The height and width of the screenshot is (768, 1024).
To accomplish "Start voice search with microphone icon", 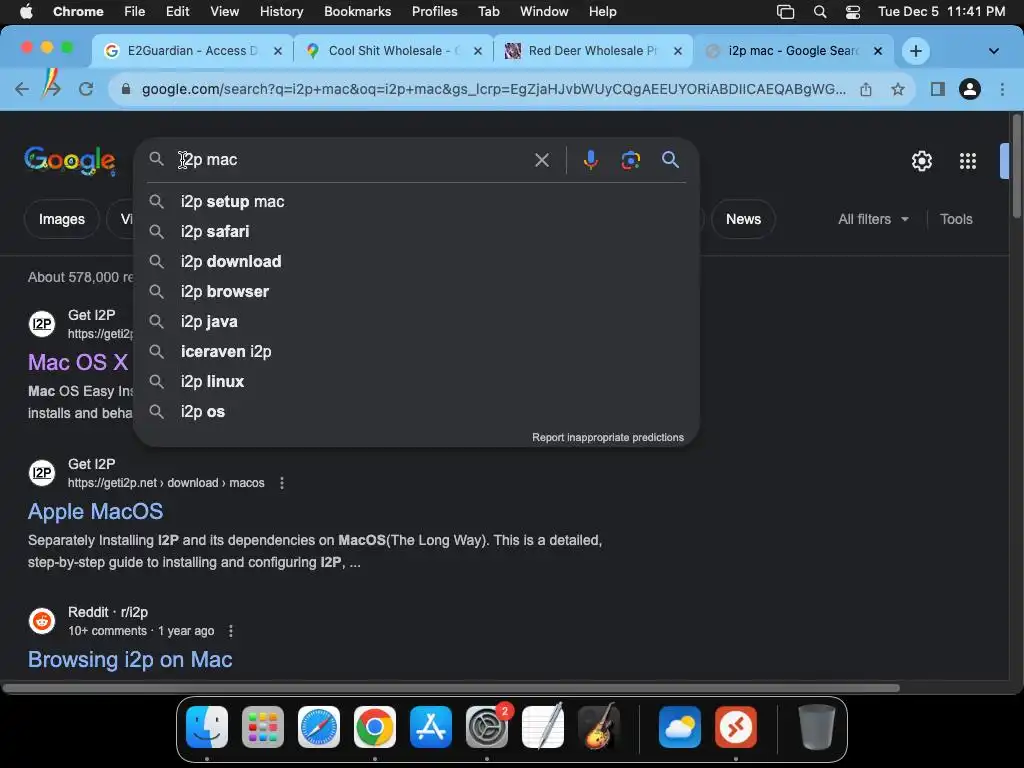I will click(x=590, y=160).
